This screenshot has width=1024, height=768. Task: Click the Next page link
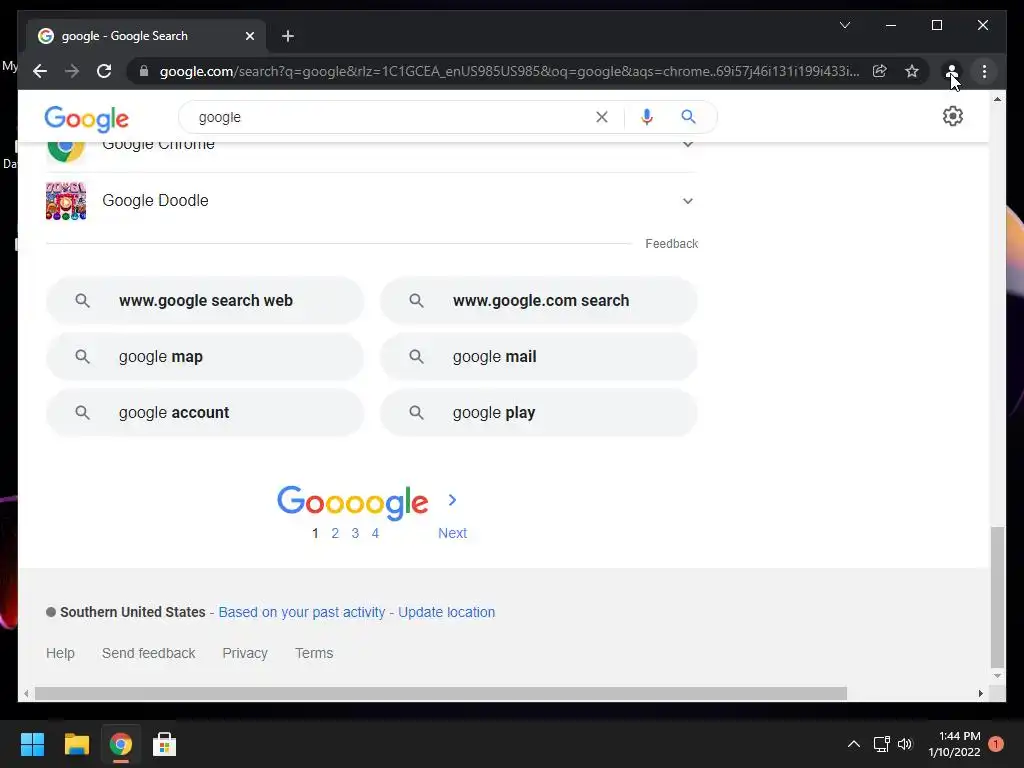(x=453, y=533)
